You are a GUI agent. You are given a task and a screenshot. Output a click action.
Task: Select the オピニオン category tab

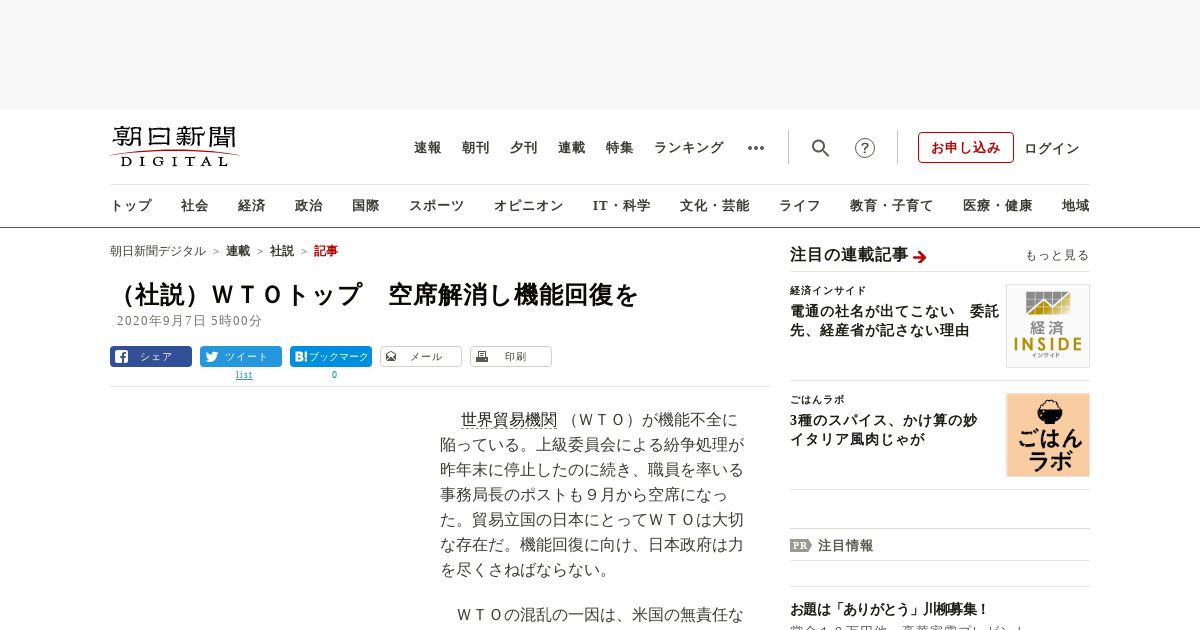coord(528,206)
